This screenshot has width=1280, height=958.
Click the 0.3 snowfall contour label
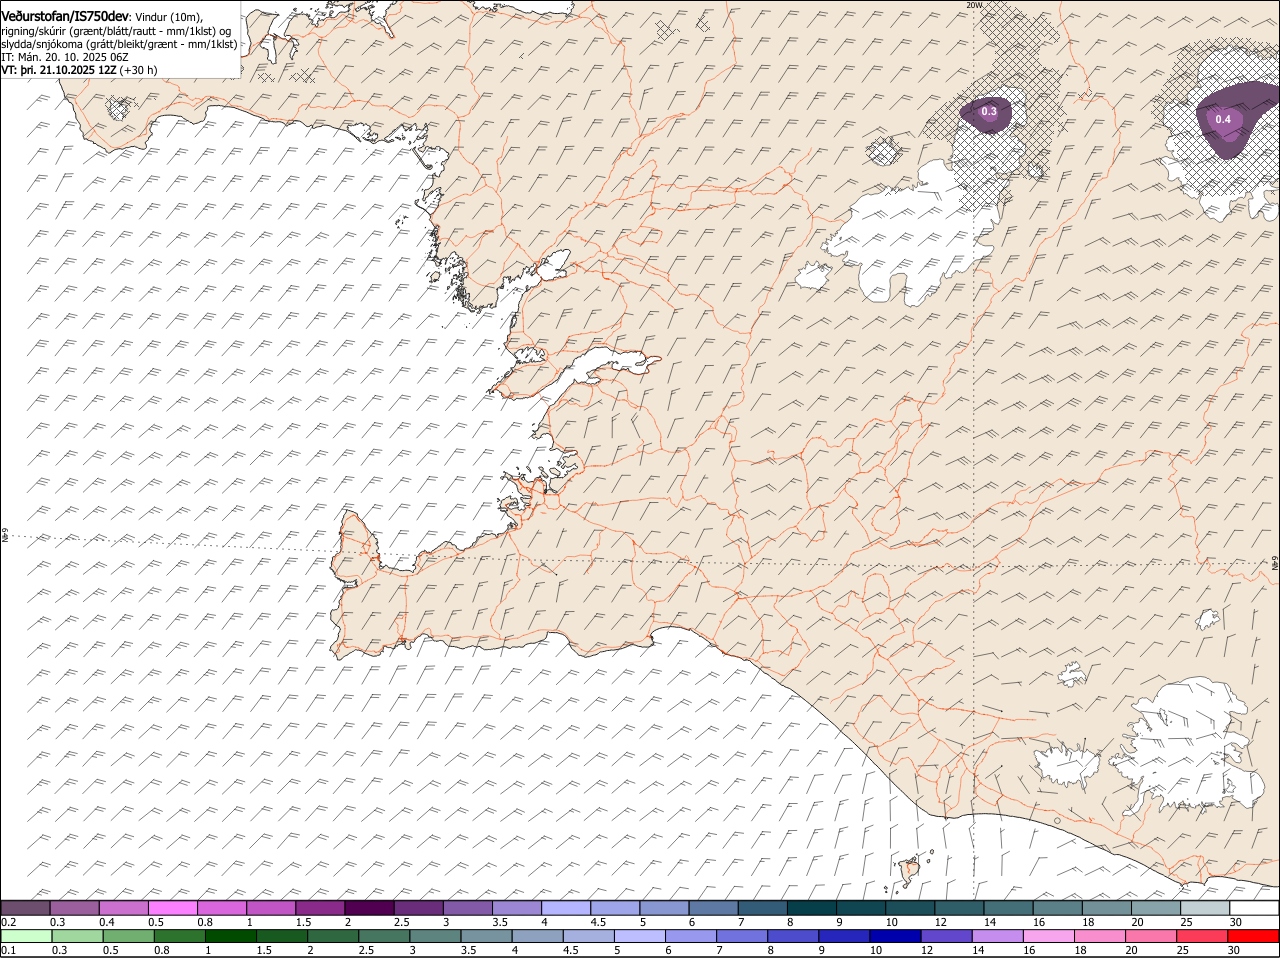(989, 112)
